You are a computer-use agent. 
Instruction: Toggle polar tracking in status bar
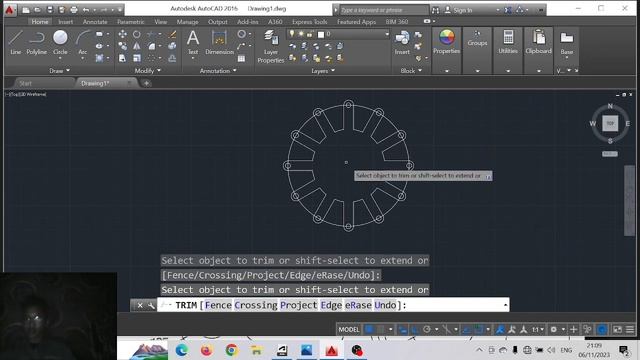pyautogui.click(x=427, y=329)
